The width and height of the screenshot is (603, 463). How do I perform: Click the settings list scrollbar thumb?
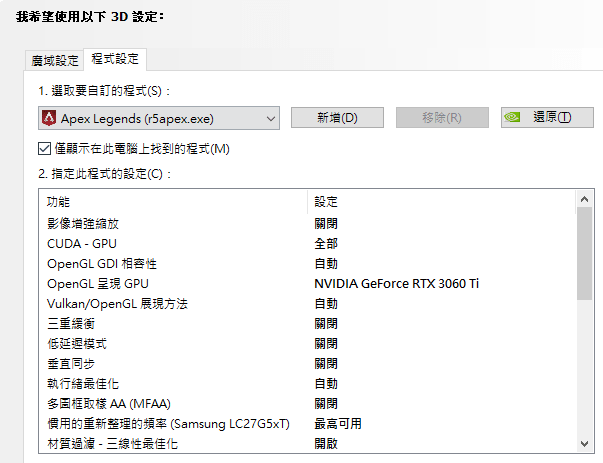585,253
